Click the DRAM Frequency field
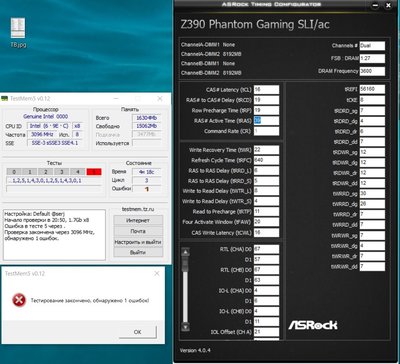 pos(372,71)
